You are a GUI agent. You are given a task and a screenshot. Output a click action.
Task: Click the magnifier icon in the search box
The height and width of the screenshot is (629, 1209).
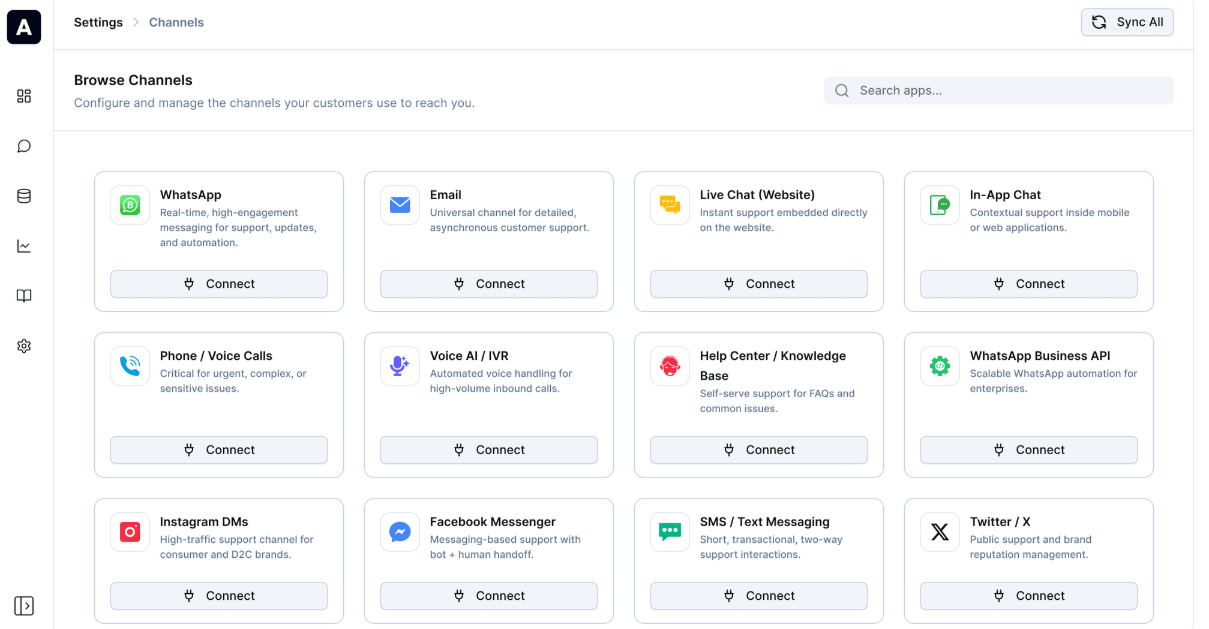click(842, 90)
